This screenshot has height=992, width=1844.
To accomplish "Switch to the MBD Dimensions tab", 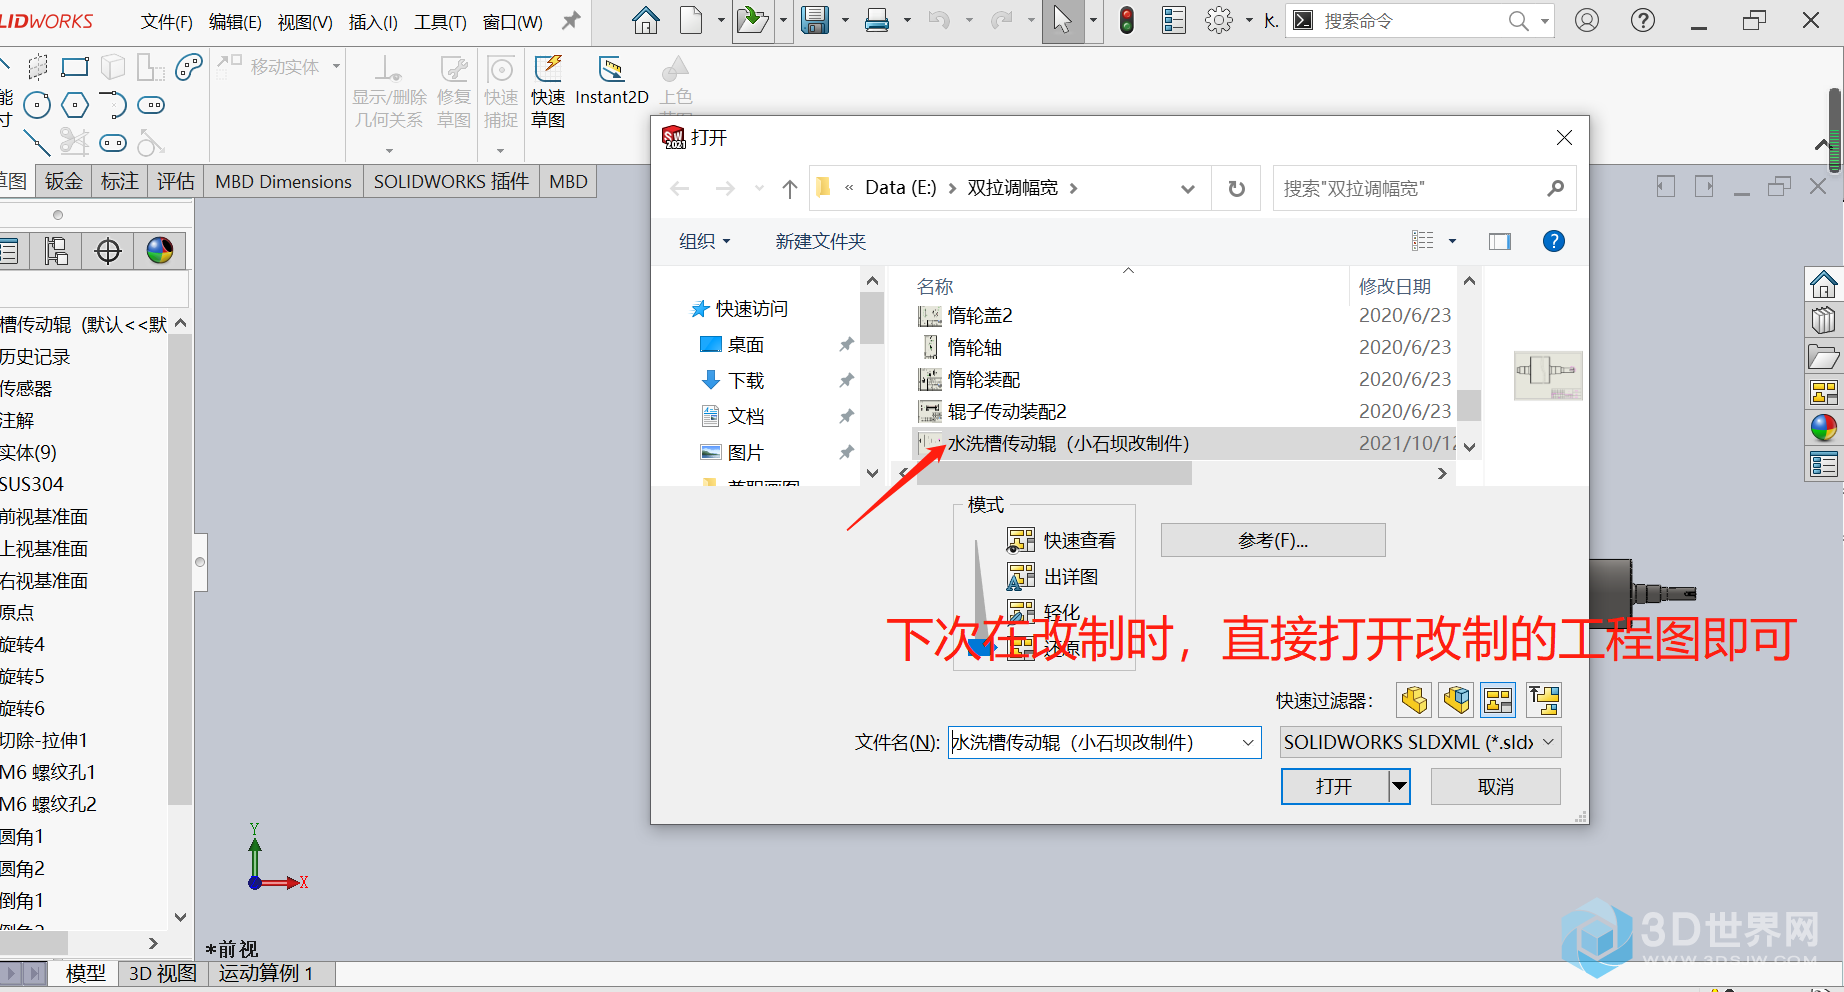I will pyautogui.click(x=284, y=181).
